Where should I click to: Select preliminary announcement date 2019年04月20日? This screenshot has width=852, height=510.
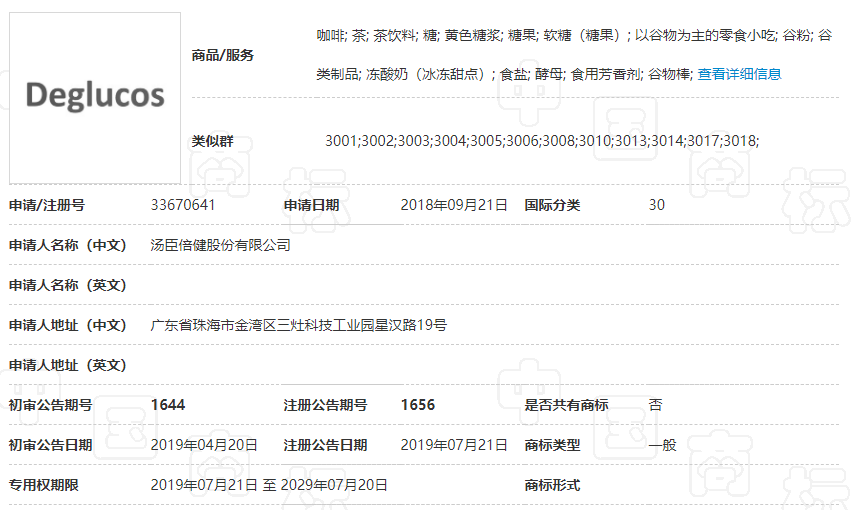(x=204, y=445)
